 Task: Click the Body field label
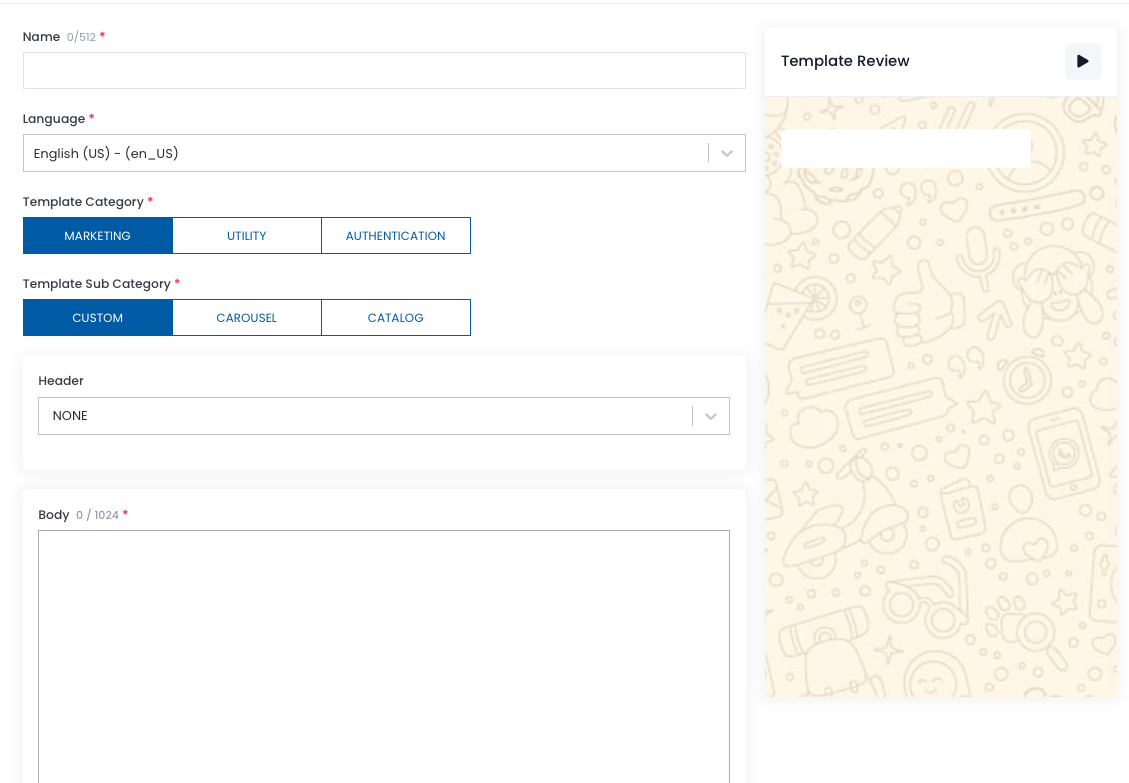pyautogui.click(x=53, y=515)
